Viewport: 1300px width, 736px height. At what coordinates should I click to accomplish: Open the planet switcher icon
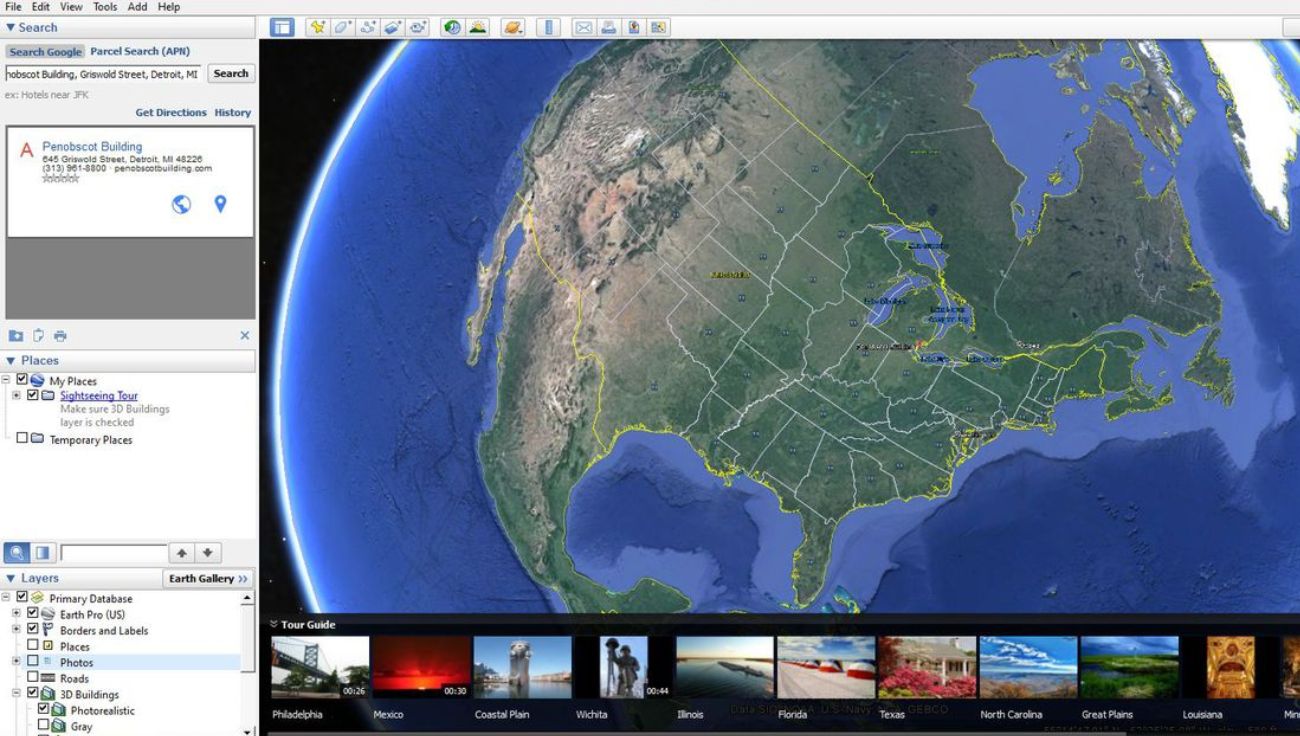click(513, 27)
